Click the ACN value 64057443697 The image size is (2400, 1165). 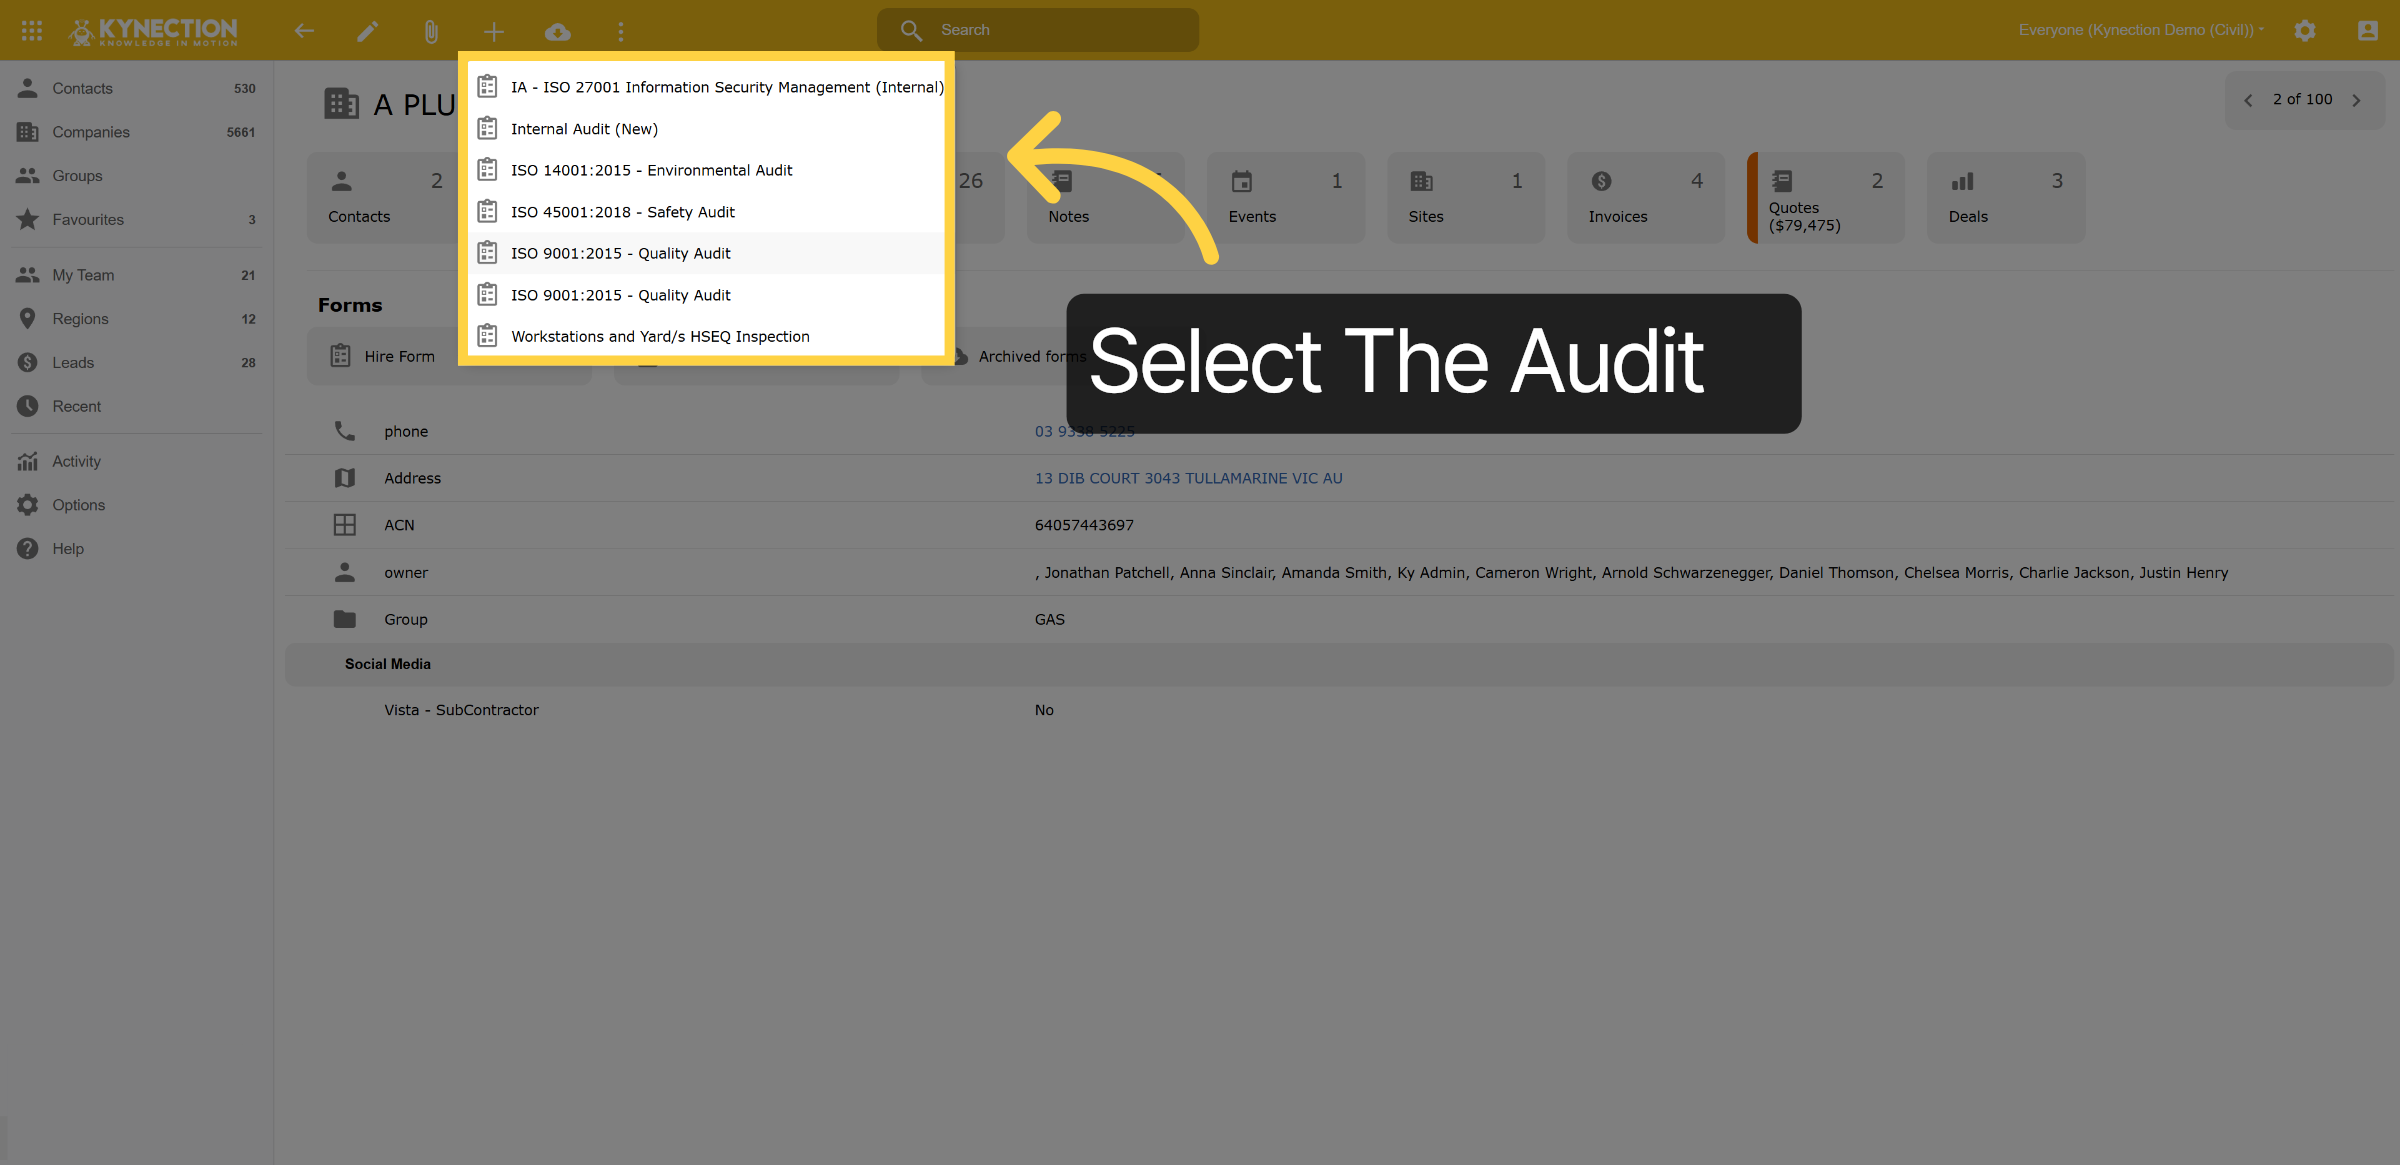[x=1084, y=525]
